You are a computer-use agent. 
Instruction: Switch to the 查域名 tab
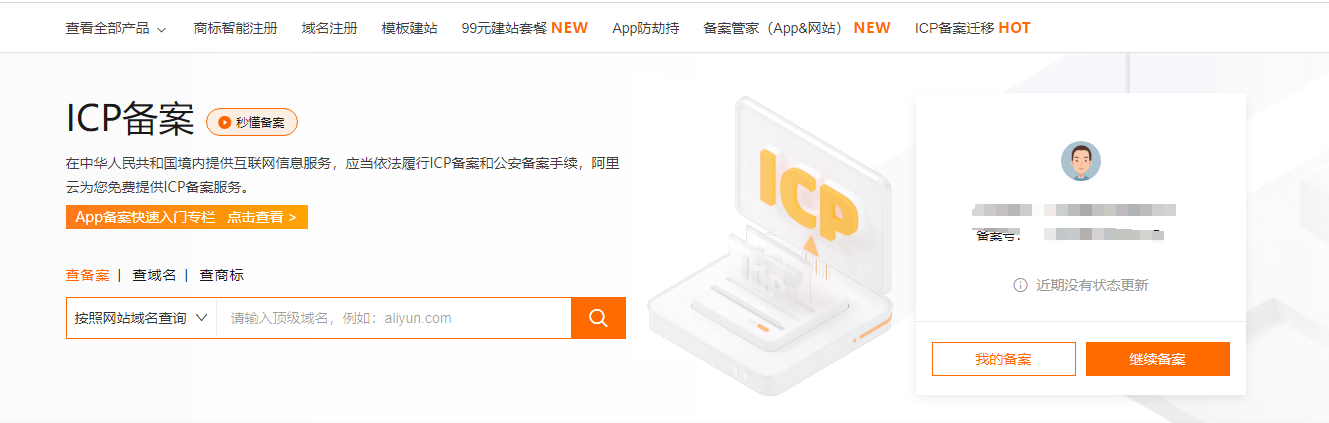154,275
